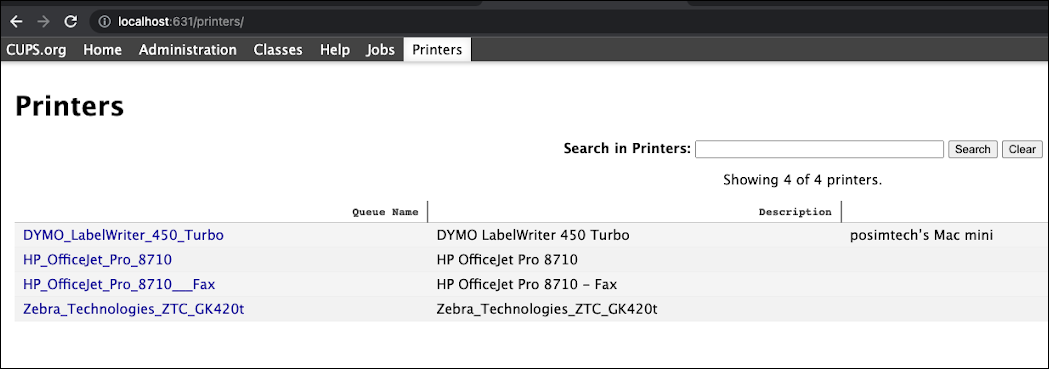Sort by the Queue Name column header
The image size is (1049, 369).
click(x=385, y=212)
